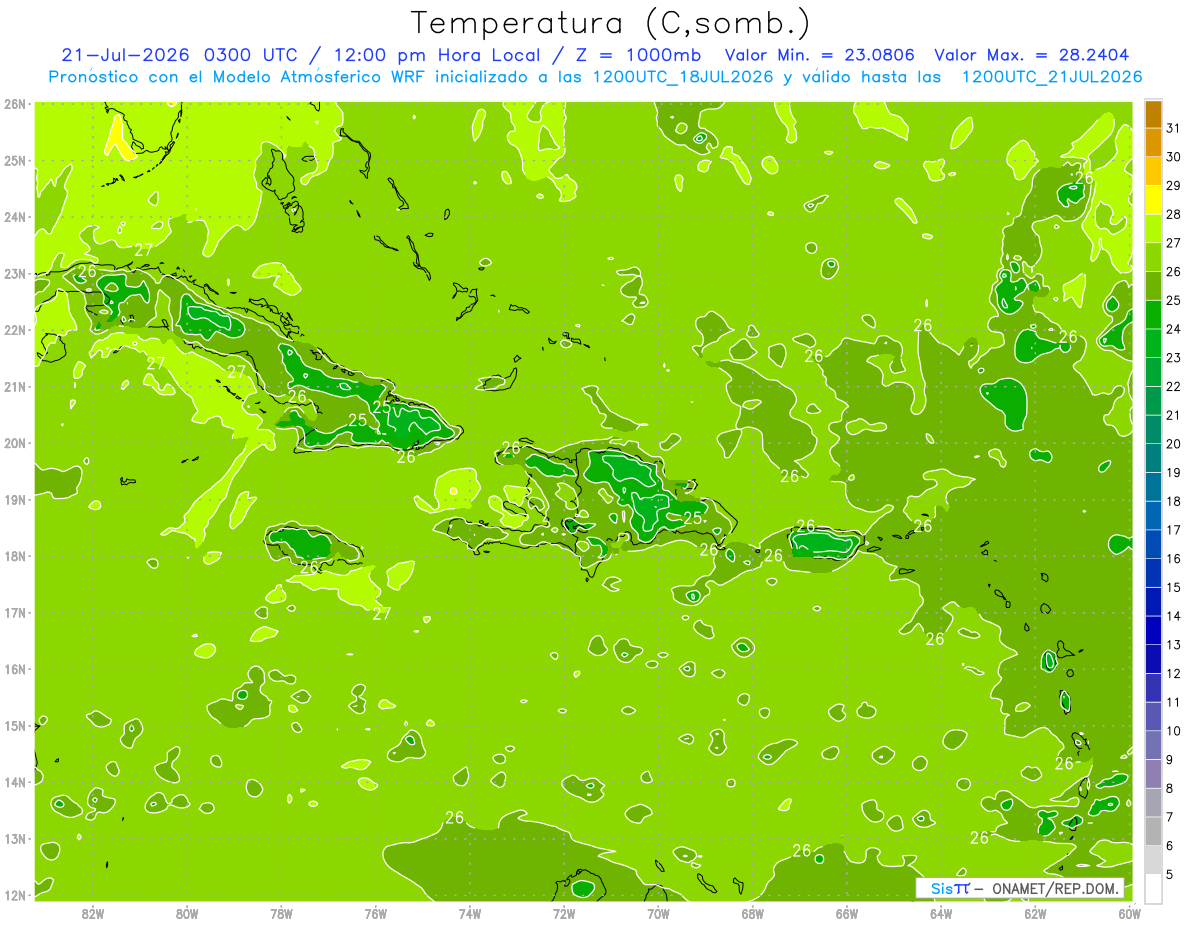This screenshot has width=1200, height=927.
Task: Pick the yellow swatch between 28 and 29
Action: pyautogui.click(x=1153, y=200)
